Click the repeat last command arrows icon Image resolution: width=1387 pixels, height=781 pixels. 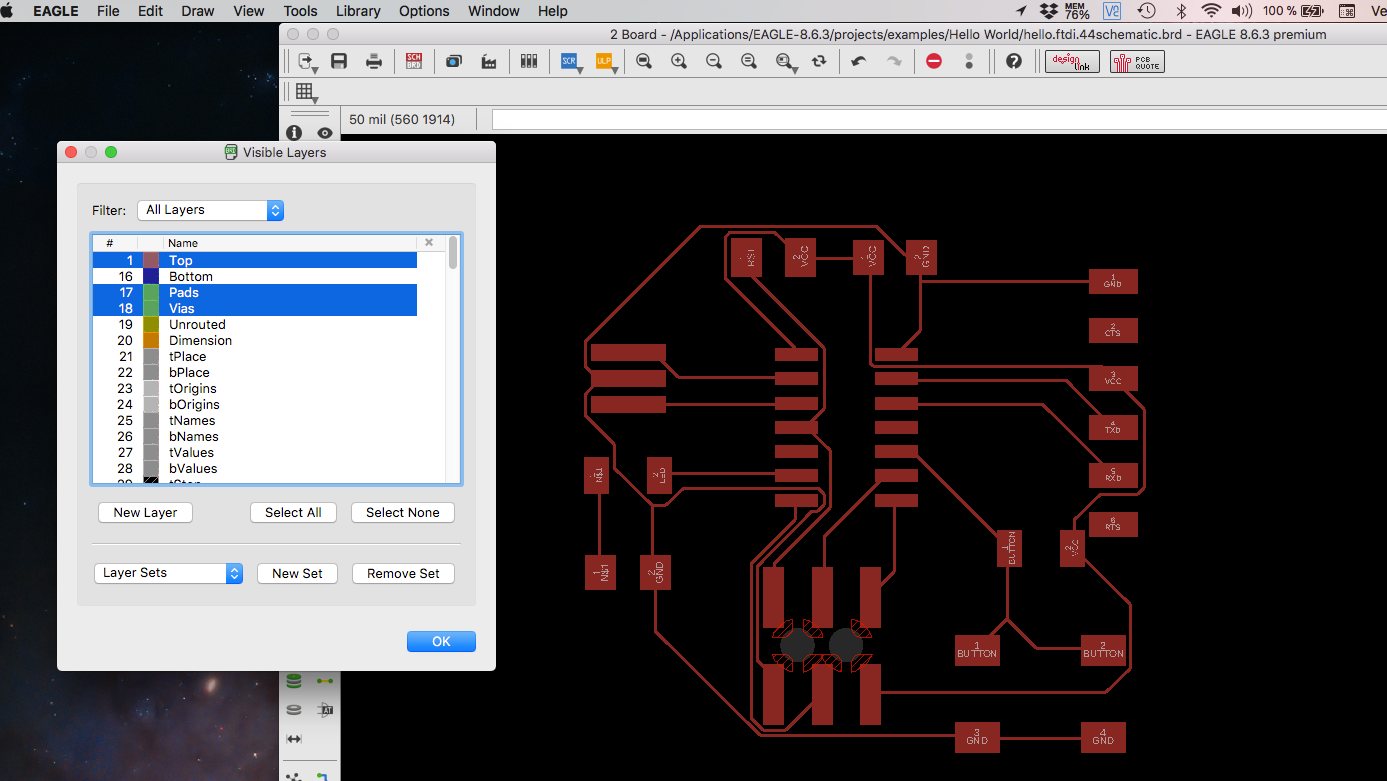(819, 61)
